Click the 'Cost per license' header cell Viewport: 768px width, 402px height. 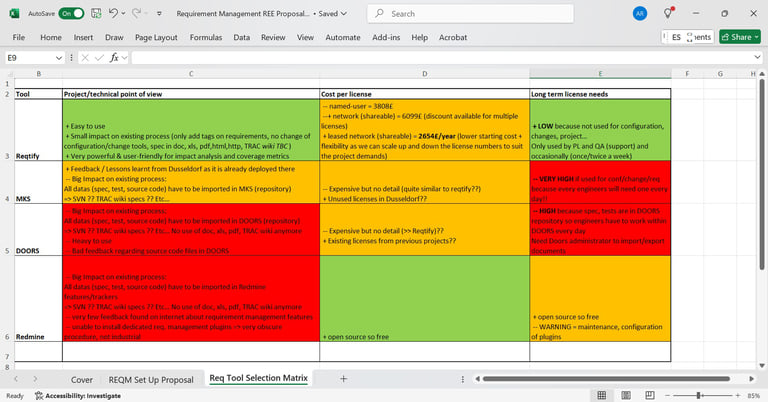(x=425, y=94)
